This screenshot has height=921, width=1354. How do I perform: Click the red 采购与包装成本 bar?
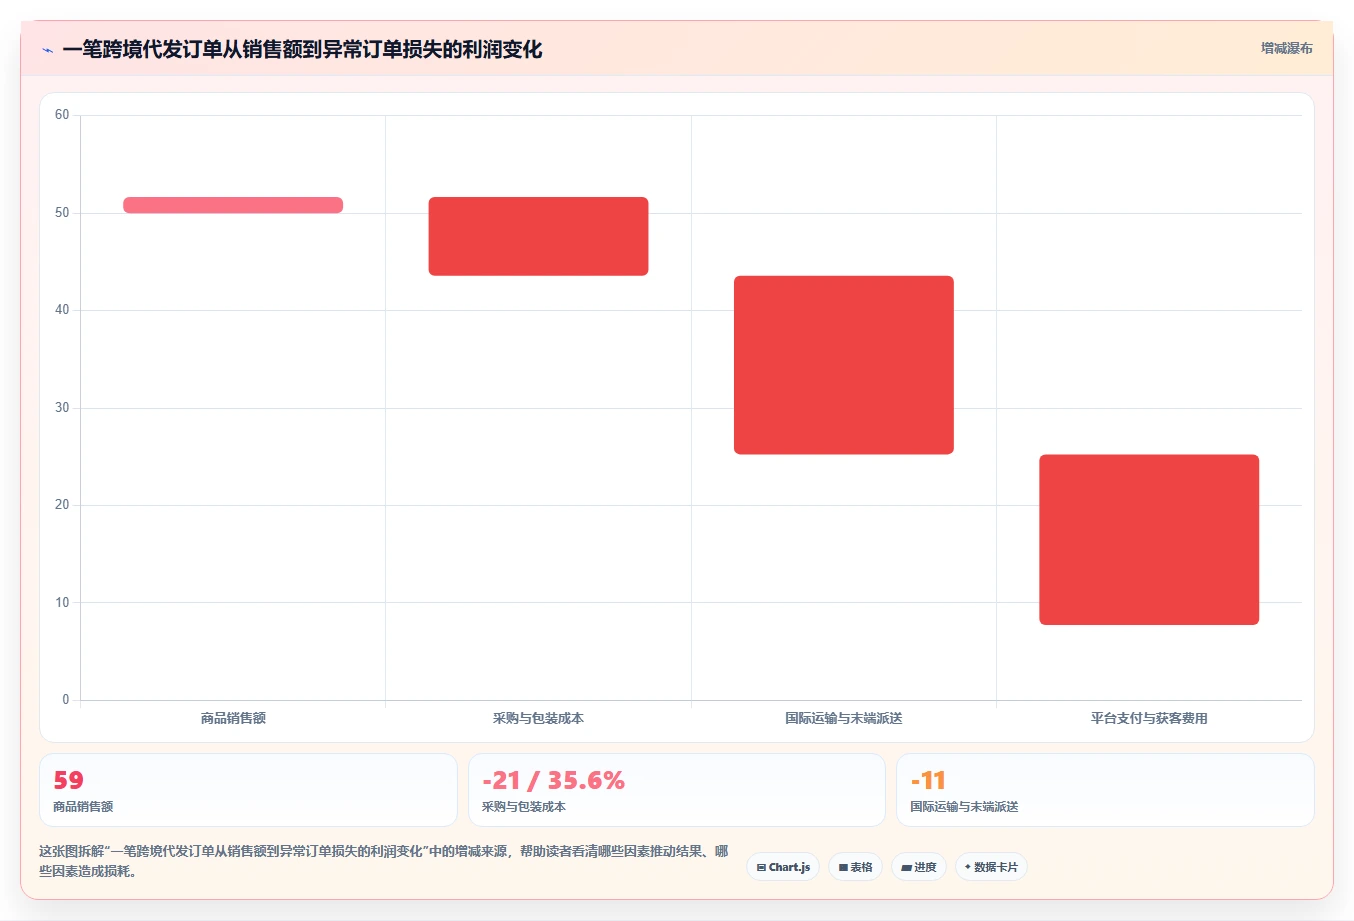point(538,236)
